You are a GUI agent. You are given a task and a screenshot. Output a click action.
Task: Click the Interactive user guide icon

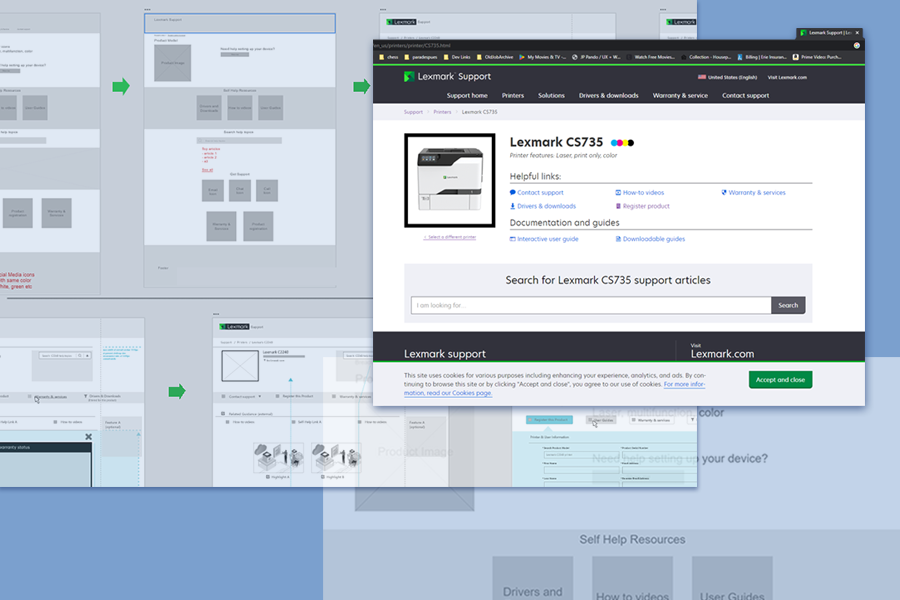513,239
